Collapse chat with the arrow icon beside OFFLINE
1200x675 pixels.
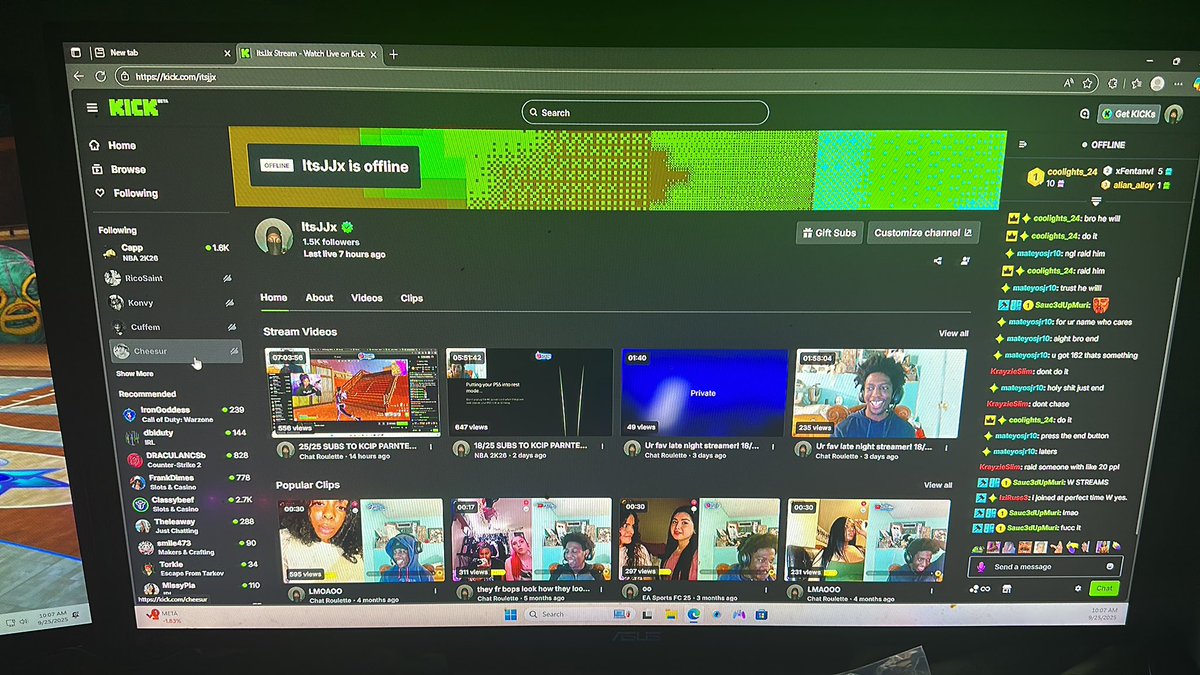1022,145
